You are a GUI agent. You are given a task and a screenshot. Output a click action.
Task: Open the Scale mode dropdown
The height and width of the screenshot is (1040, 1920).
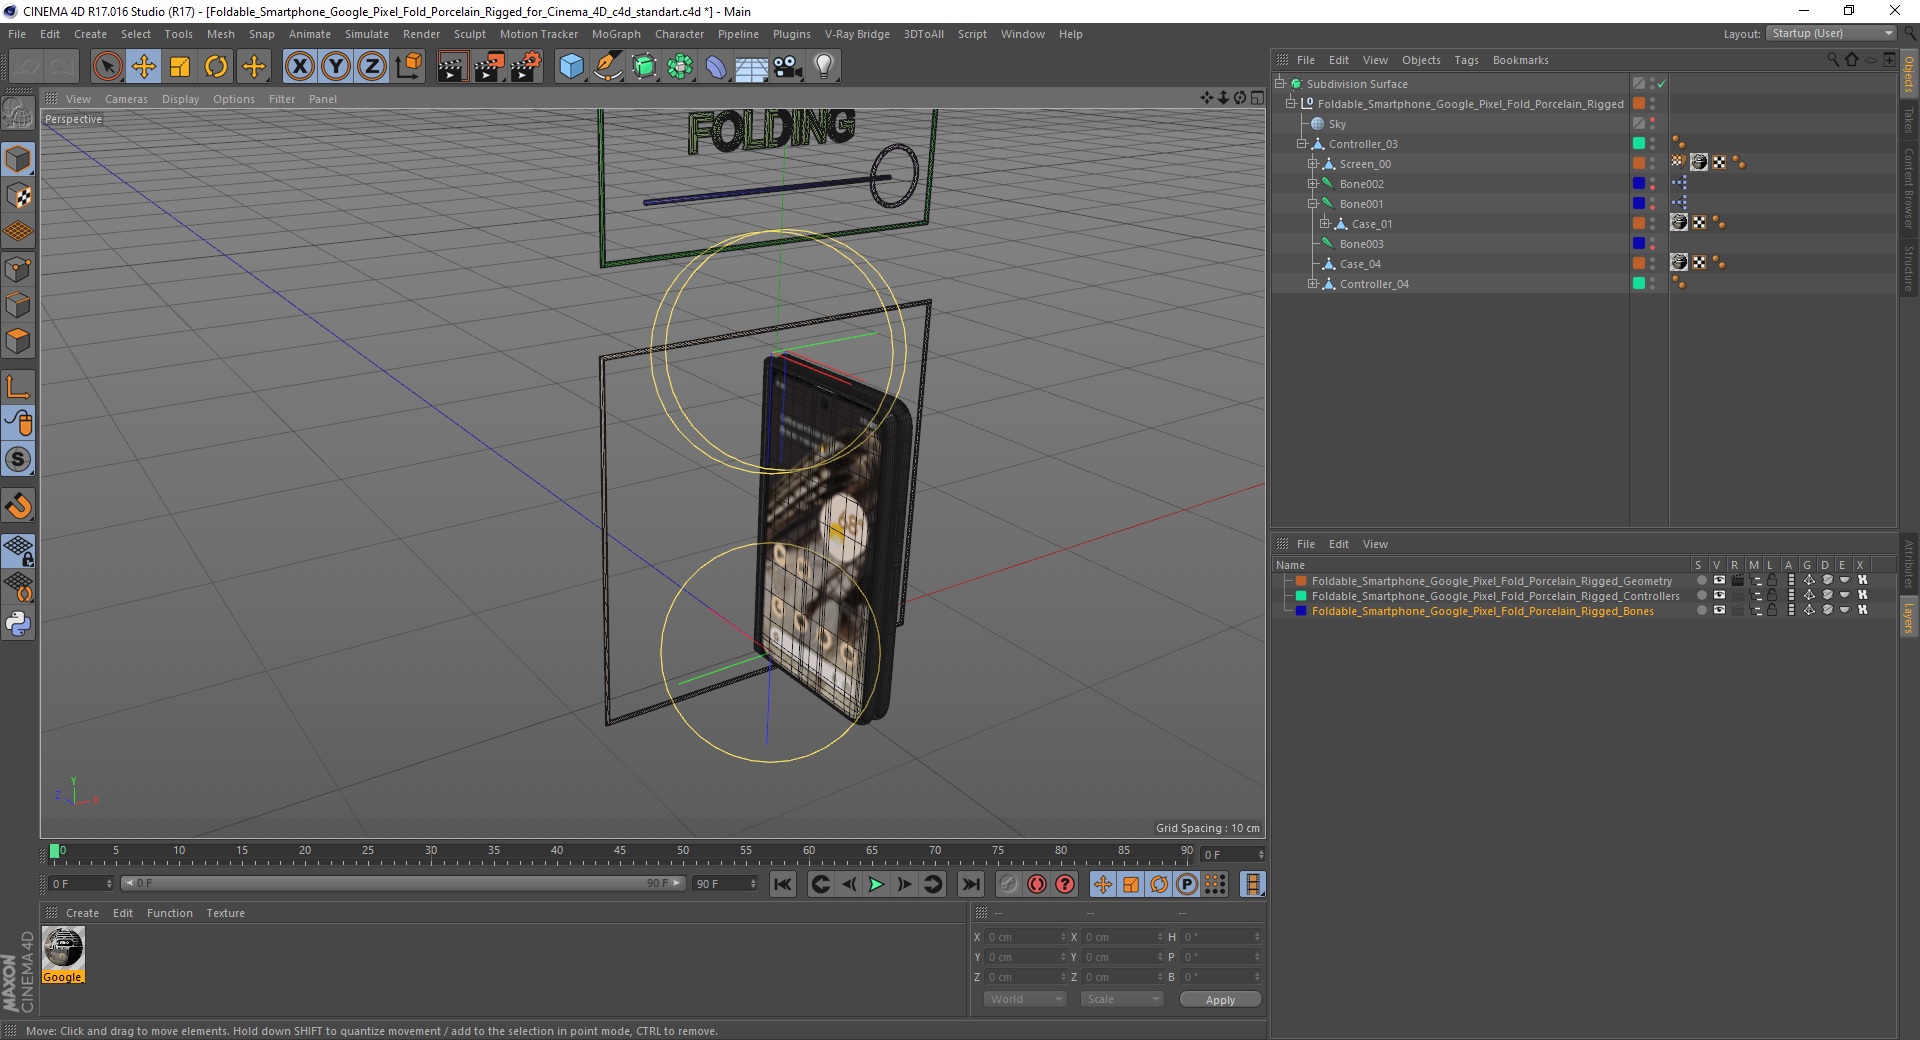(1122, 999)
